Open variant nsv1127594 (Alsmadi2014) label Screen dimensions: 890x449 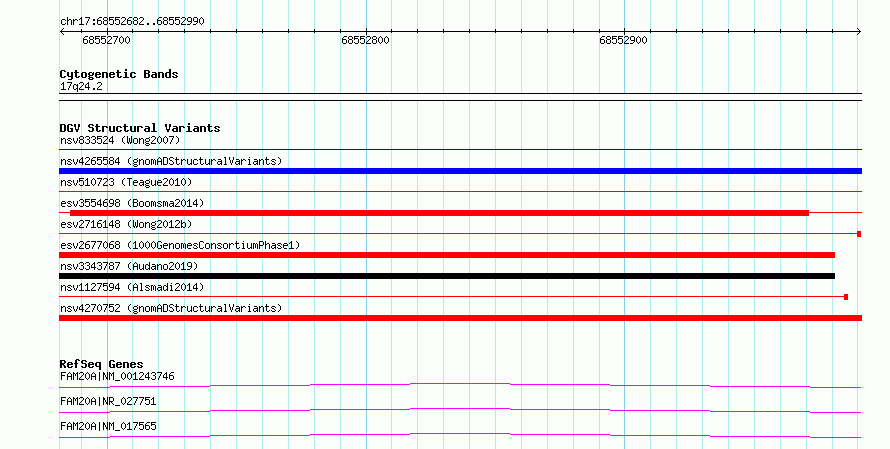(x=132, y=287)
